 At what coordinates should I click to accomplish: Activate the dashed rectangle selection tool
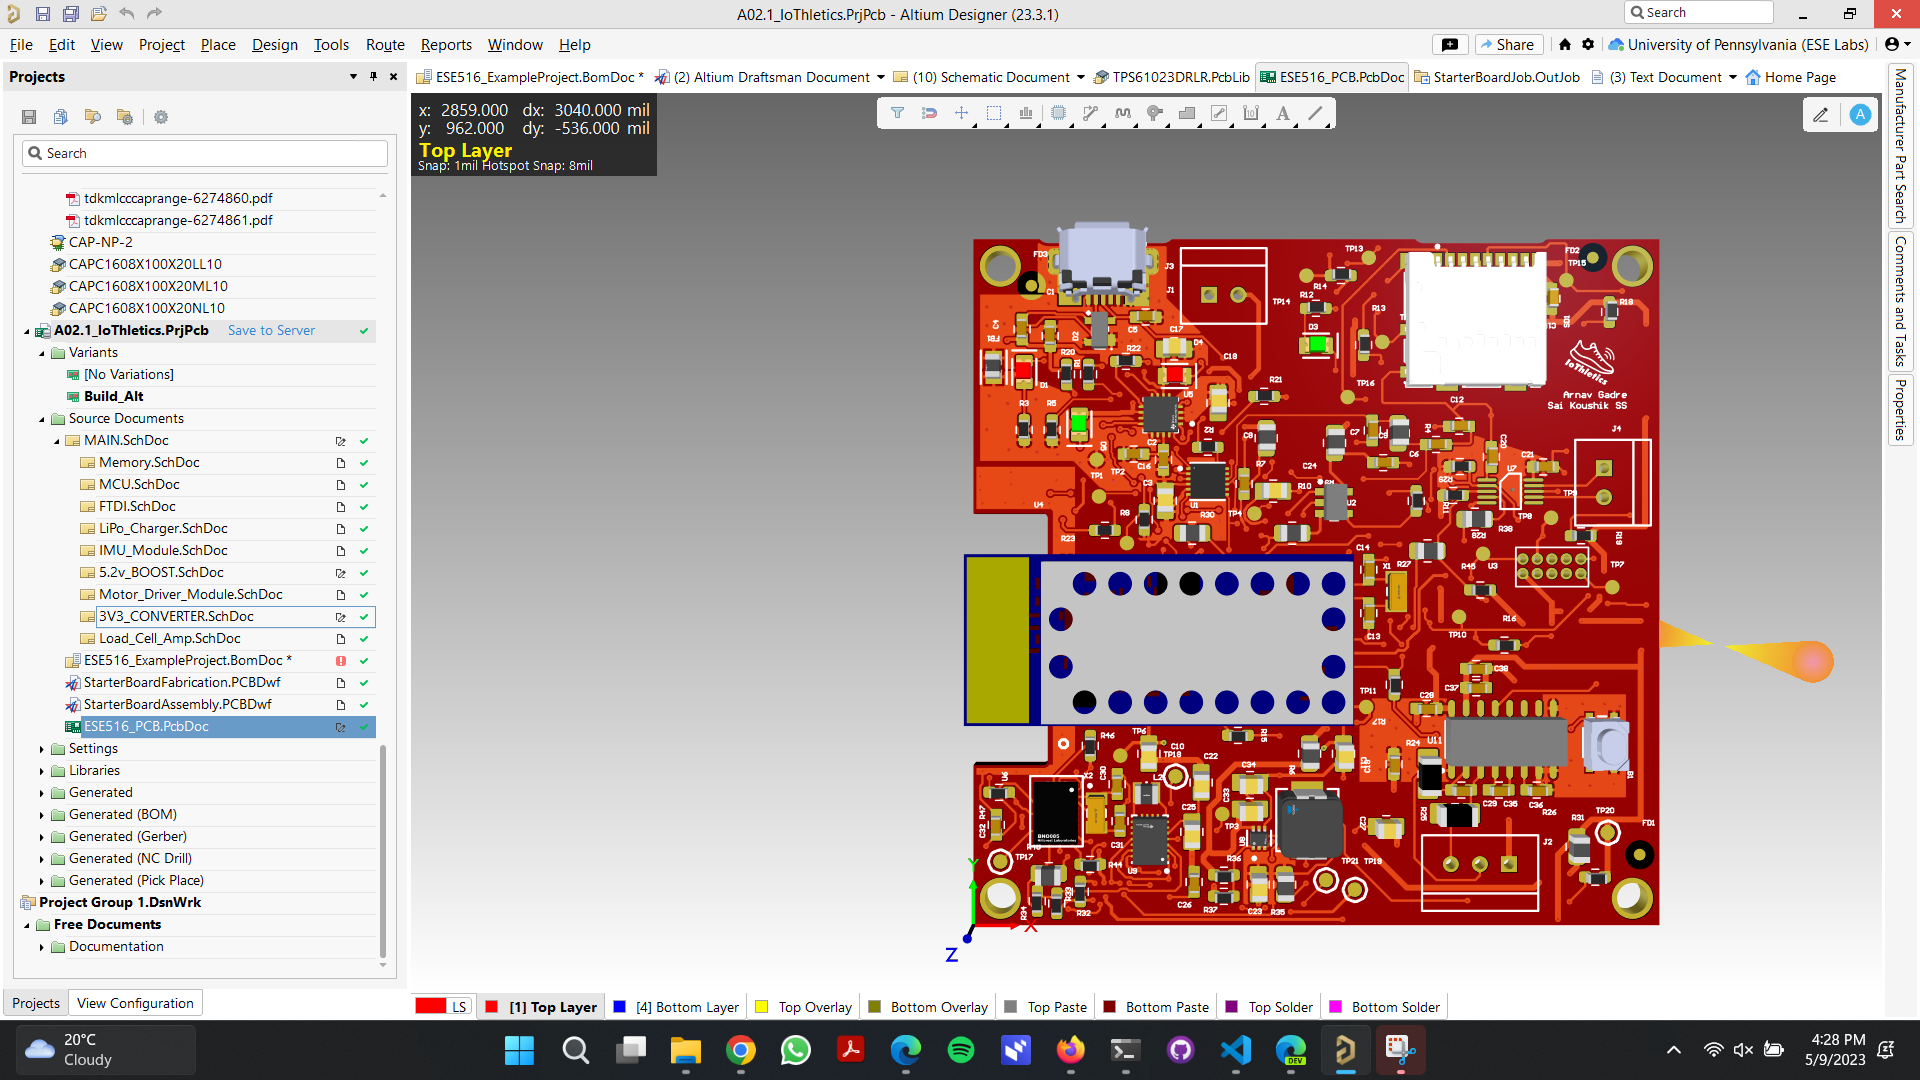pyautogui.click(x=993, y=114)
